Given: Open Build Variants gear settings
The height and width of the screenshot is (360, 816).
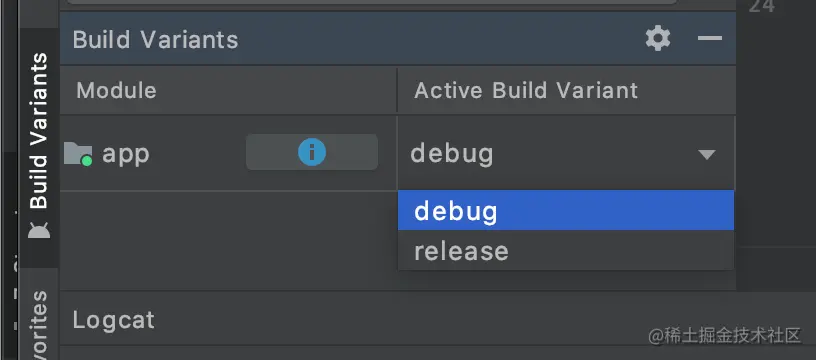Looking at the screenshot, I should (x=658, y=38).
